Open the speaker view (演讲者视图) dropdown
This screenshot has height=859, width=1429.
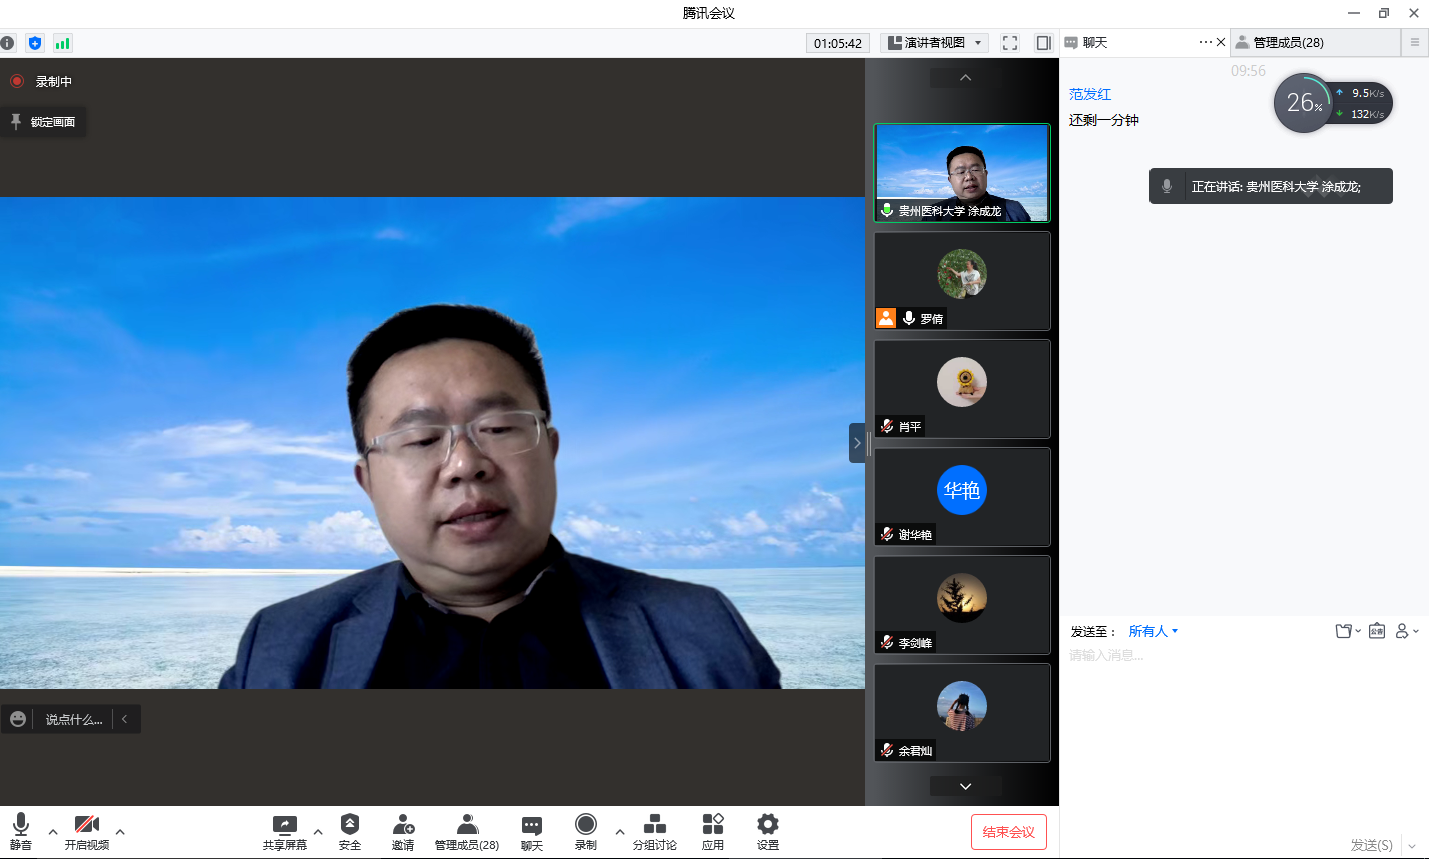934,43
